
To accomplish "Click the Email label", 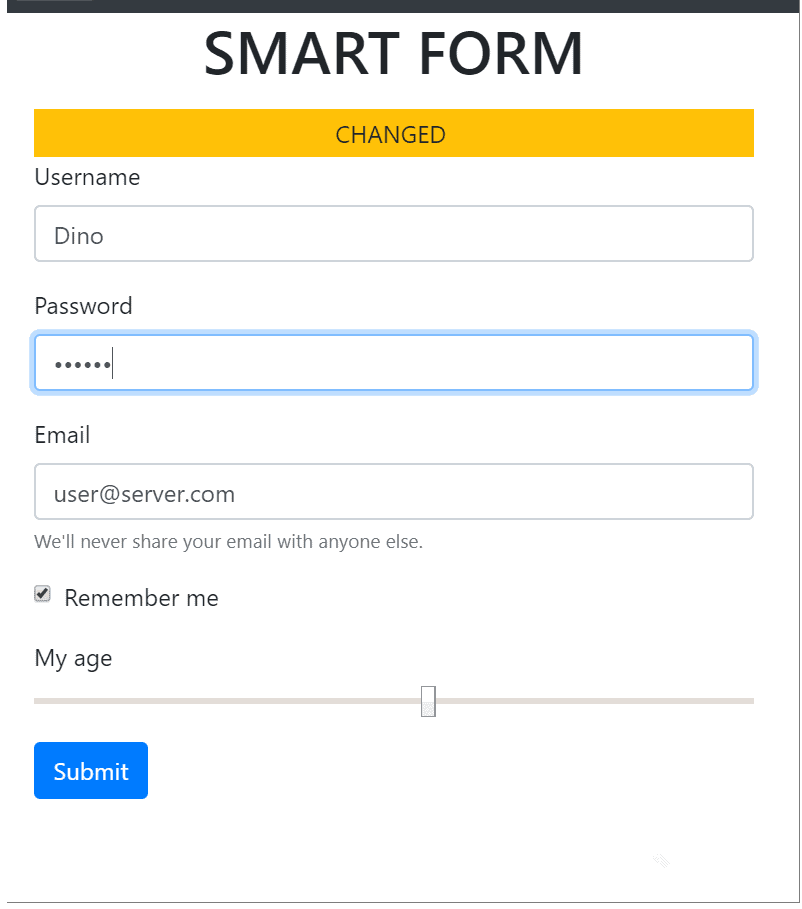I will [62, 435].
